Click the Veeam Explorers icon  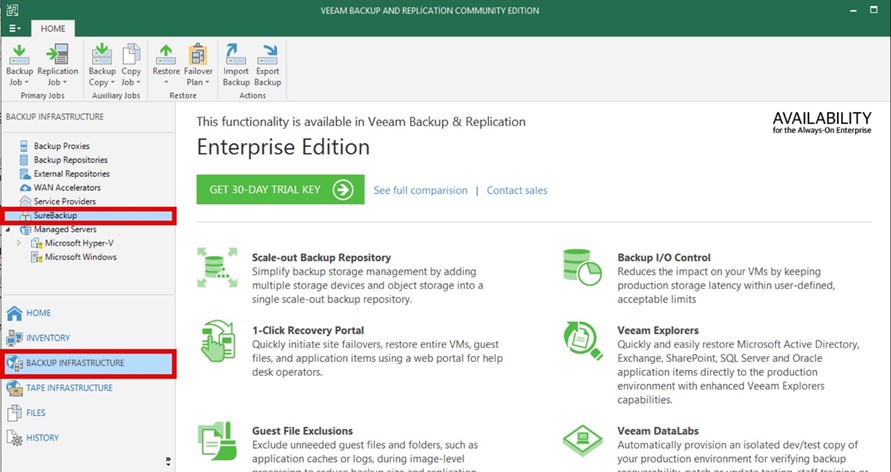[583, 340]
